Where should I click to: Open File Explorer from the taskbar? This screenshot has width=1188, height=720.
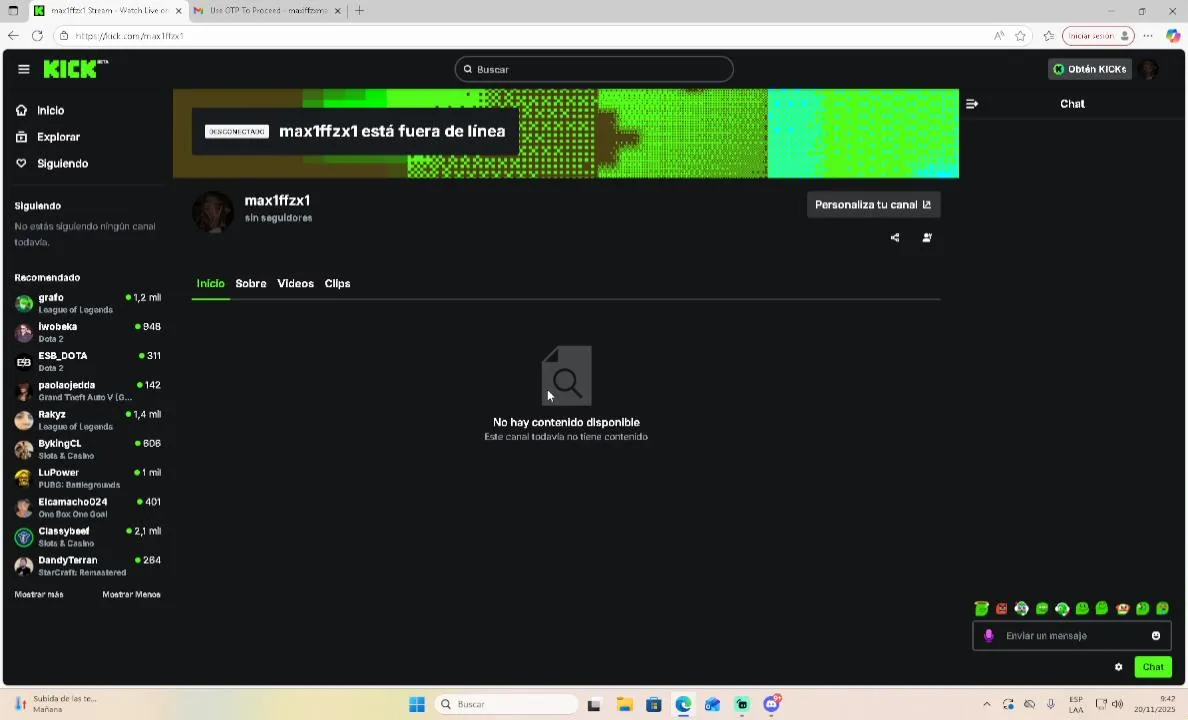[x=624, y=704]
